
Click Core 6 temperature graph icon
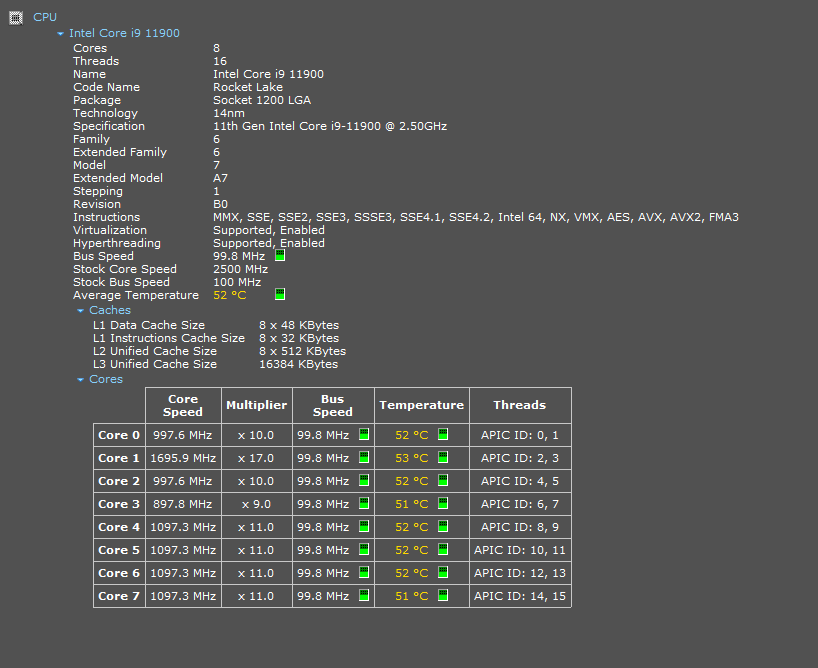click(x=443, y=572)
